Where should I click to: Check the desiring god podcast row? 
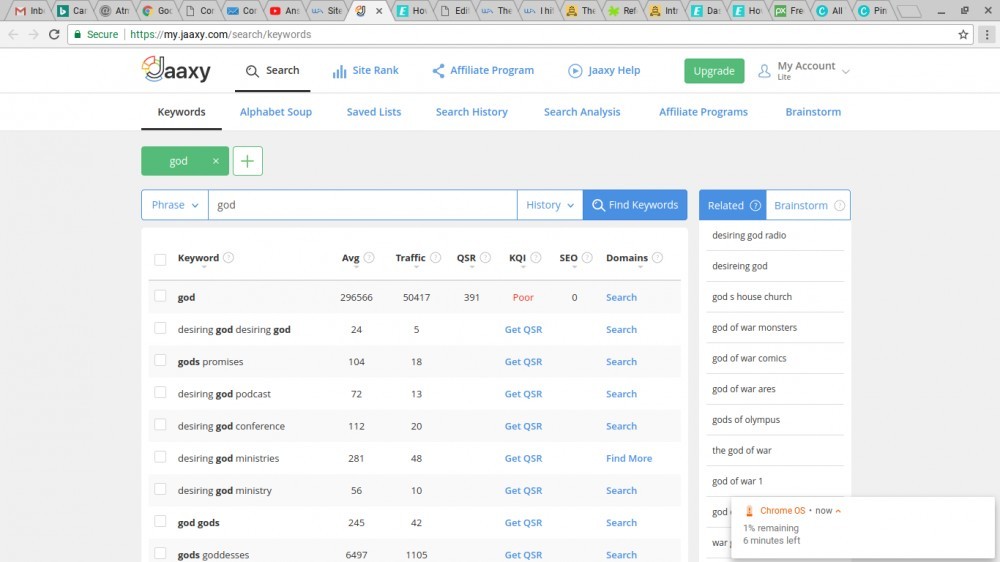[x=160, y=392]
